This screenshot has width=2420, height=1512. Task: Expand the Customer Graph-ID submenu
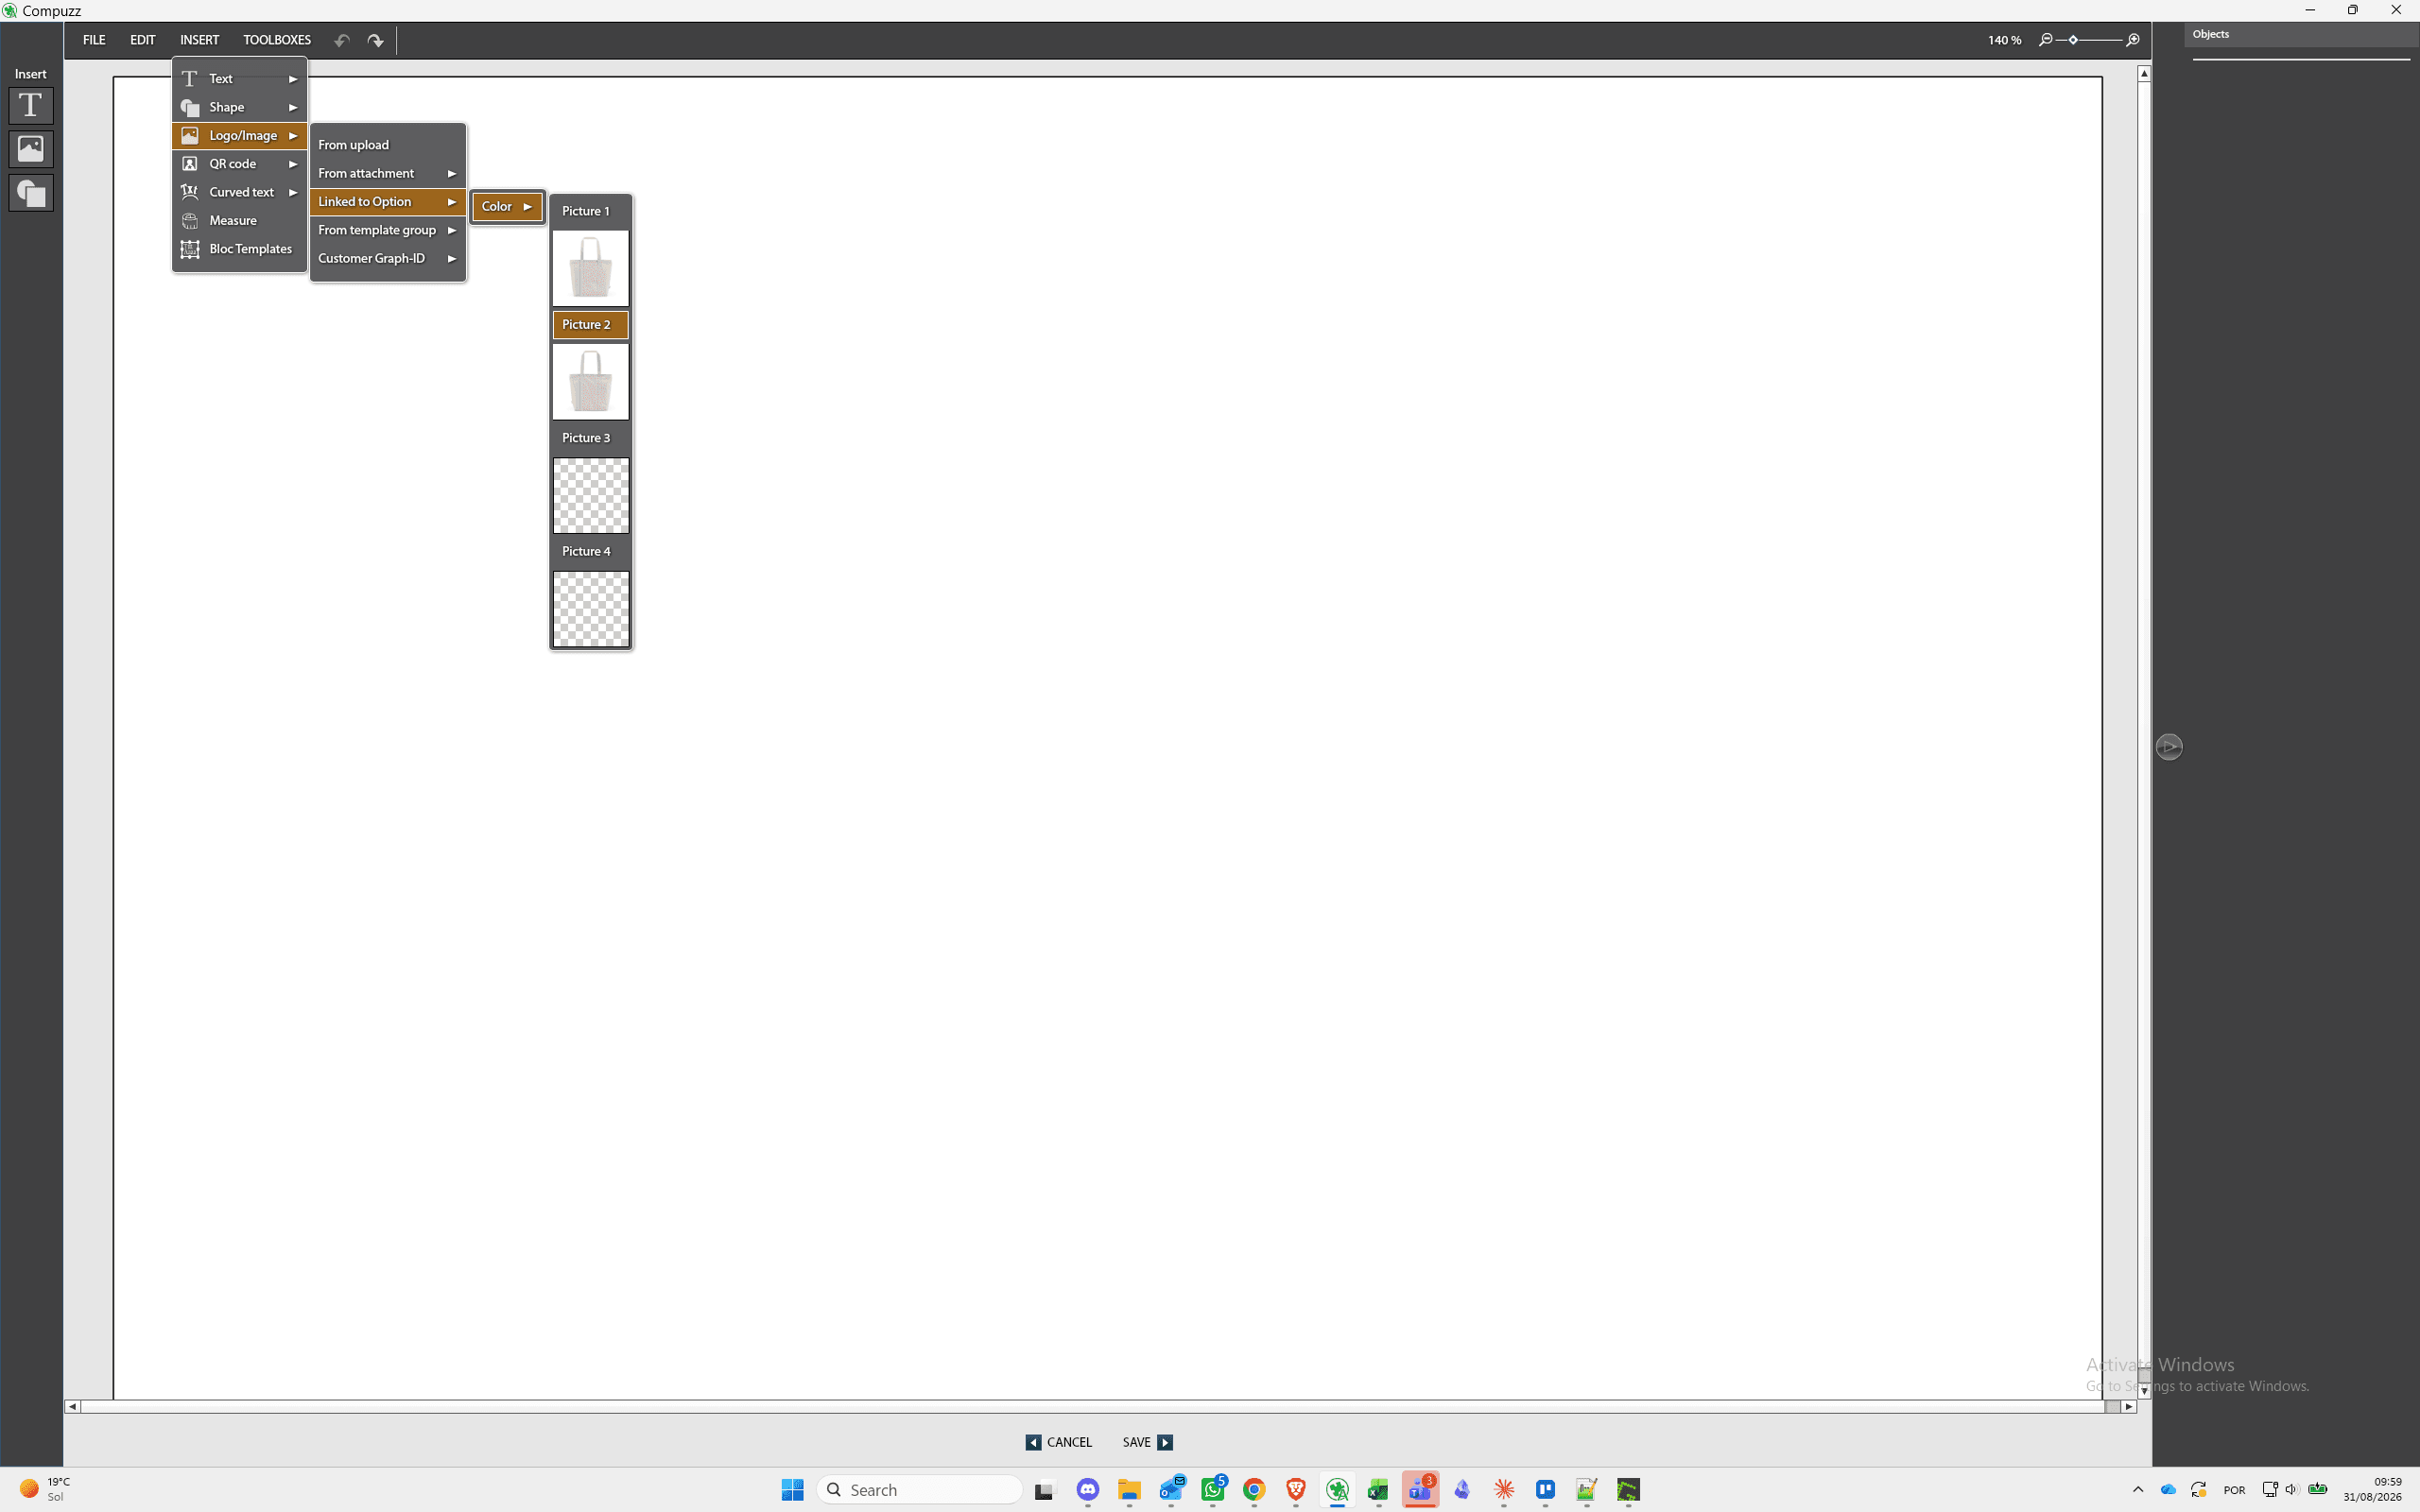click(x=387, y=258)
